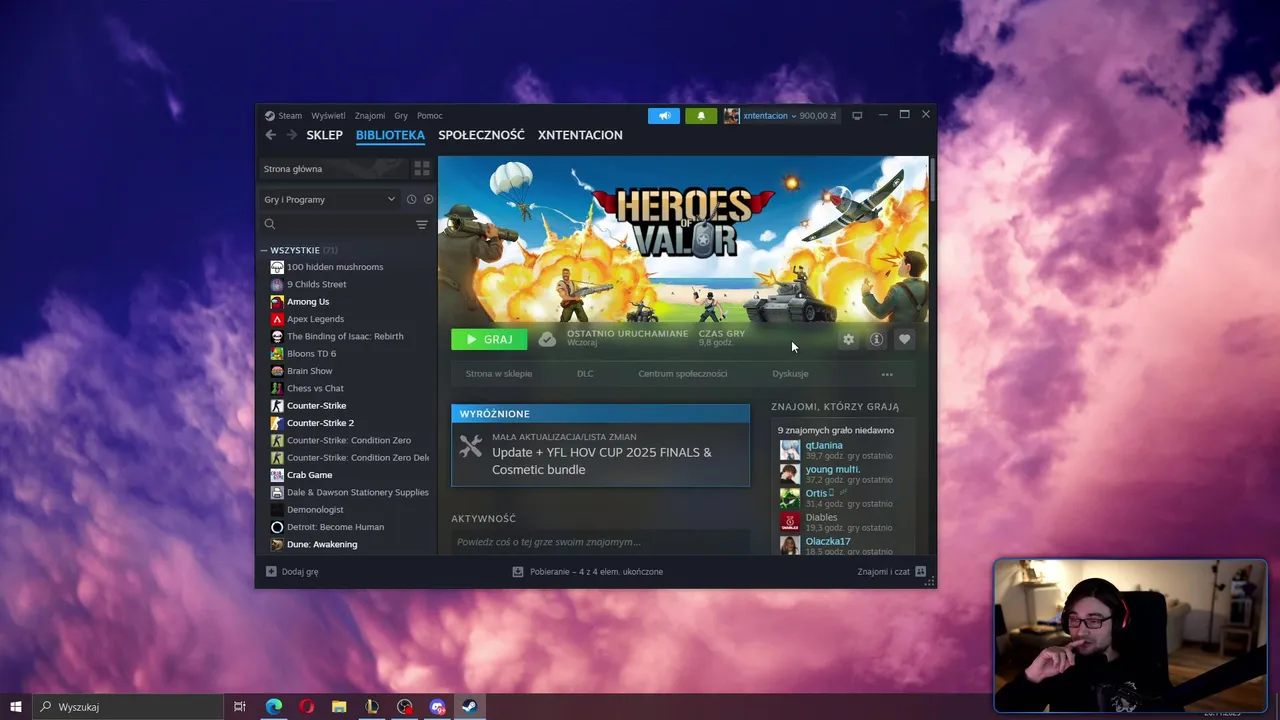Open the green notifications bell
Screen dimensions: 1280x720
701,115
